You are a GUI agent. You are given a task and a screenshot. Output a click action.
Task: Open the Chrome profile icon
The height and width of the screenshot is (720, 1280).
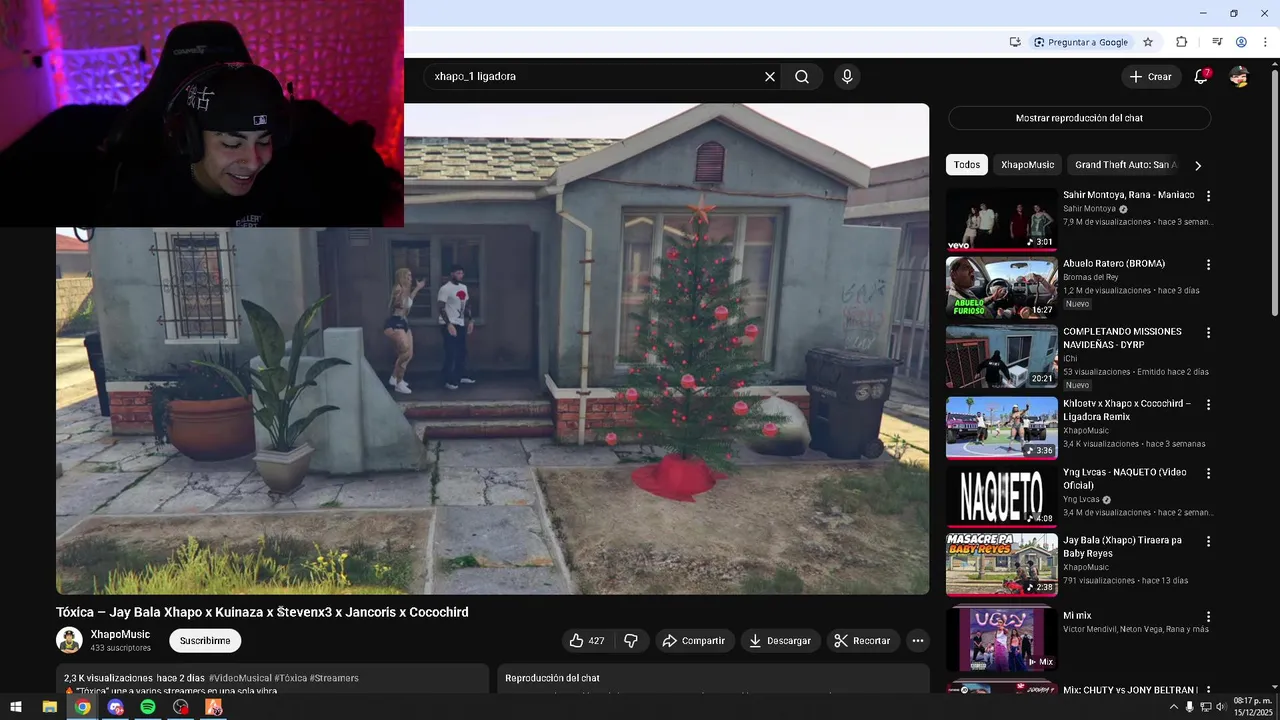click(1241, 42)
